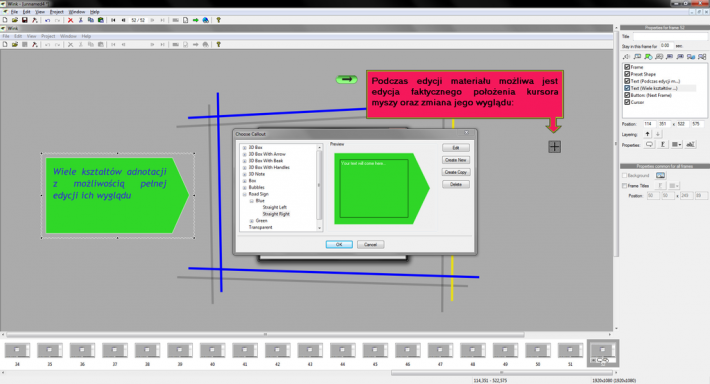Click OK in Choose Callout dialog
The image size is (710, 384).
[x=339, y=245]
